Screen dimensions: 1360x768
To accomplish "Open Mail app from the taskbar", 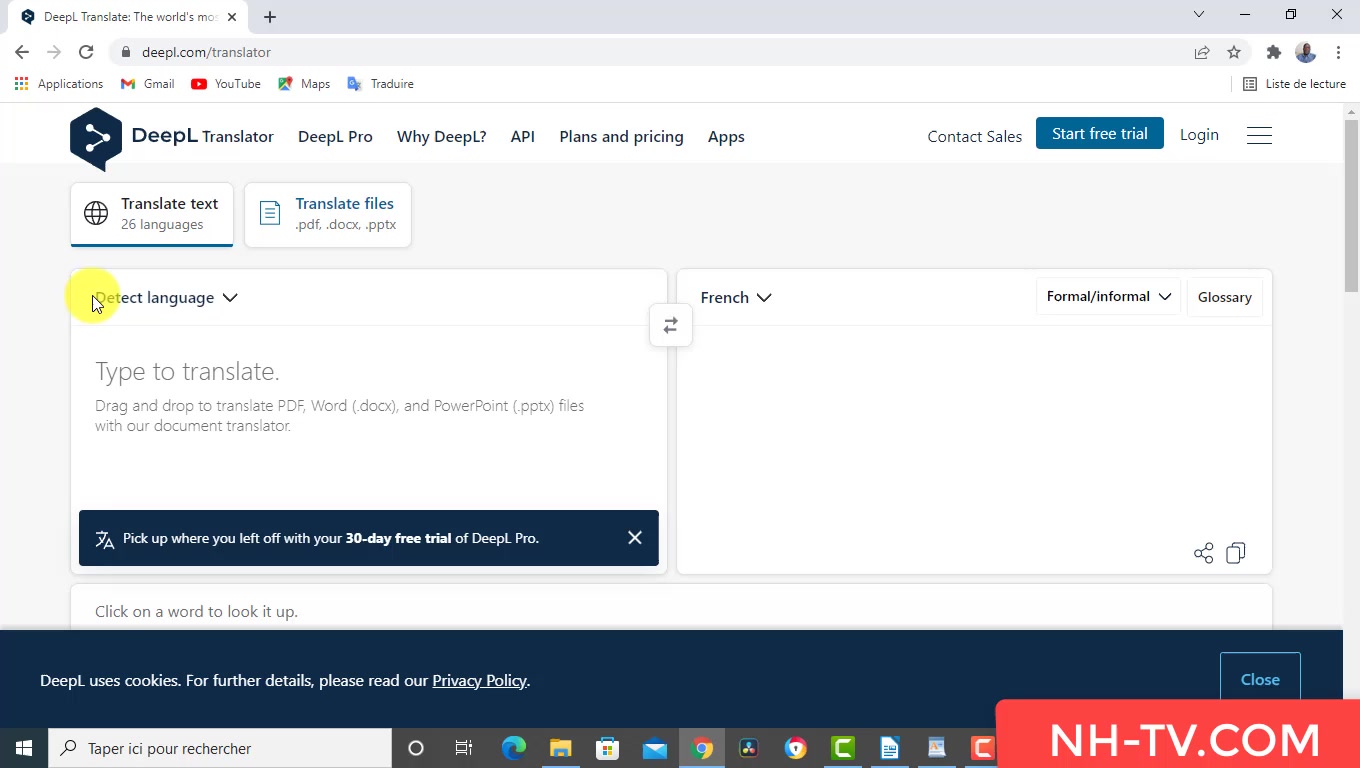I will [655, 748].
